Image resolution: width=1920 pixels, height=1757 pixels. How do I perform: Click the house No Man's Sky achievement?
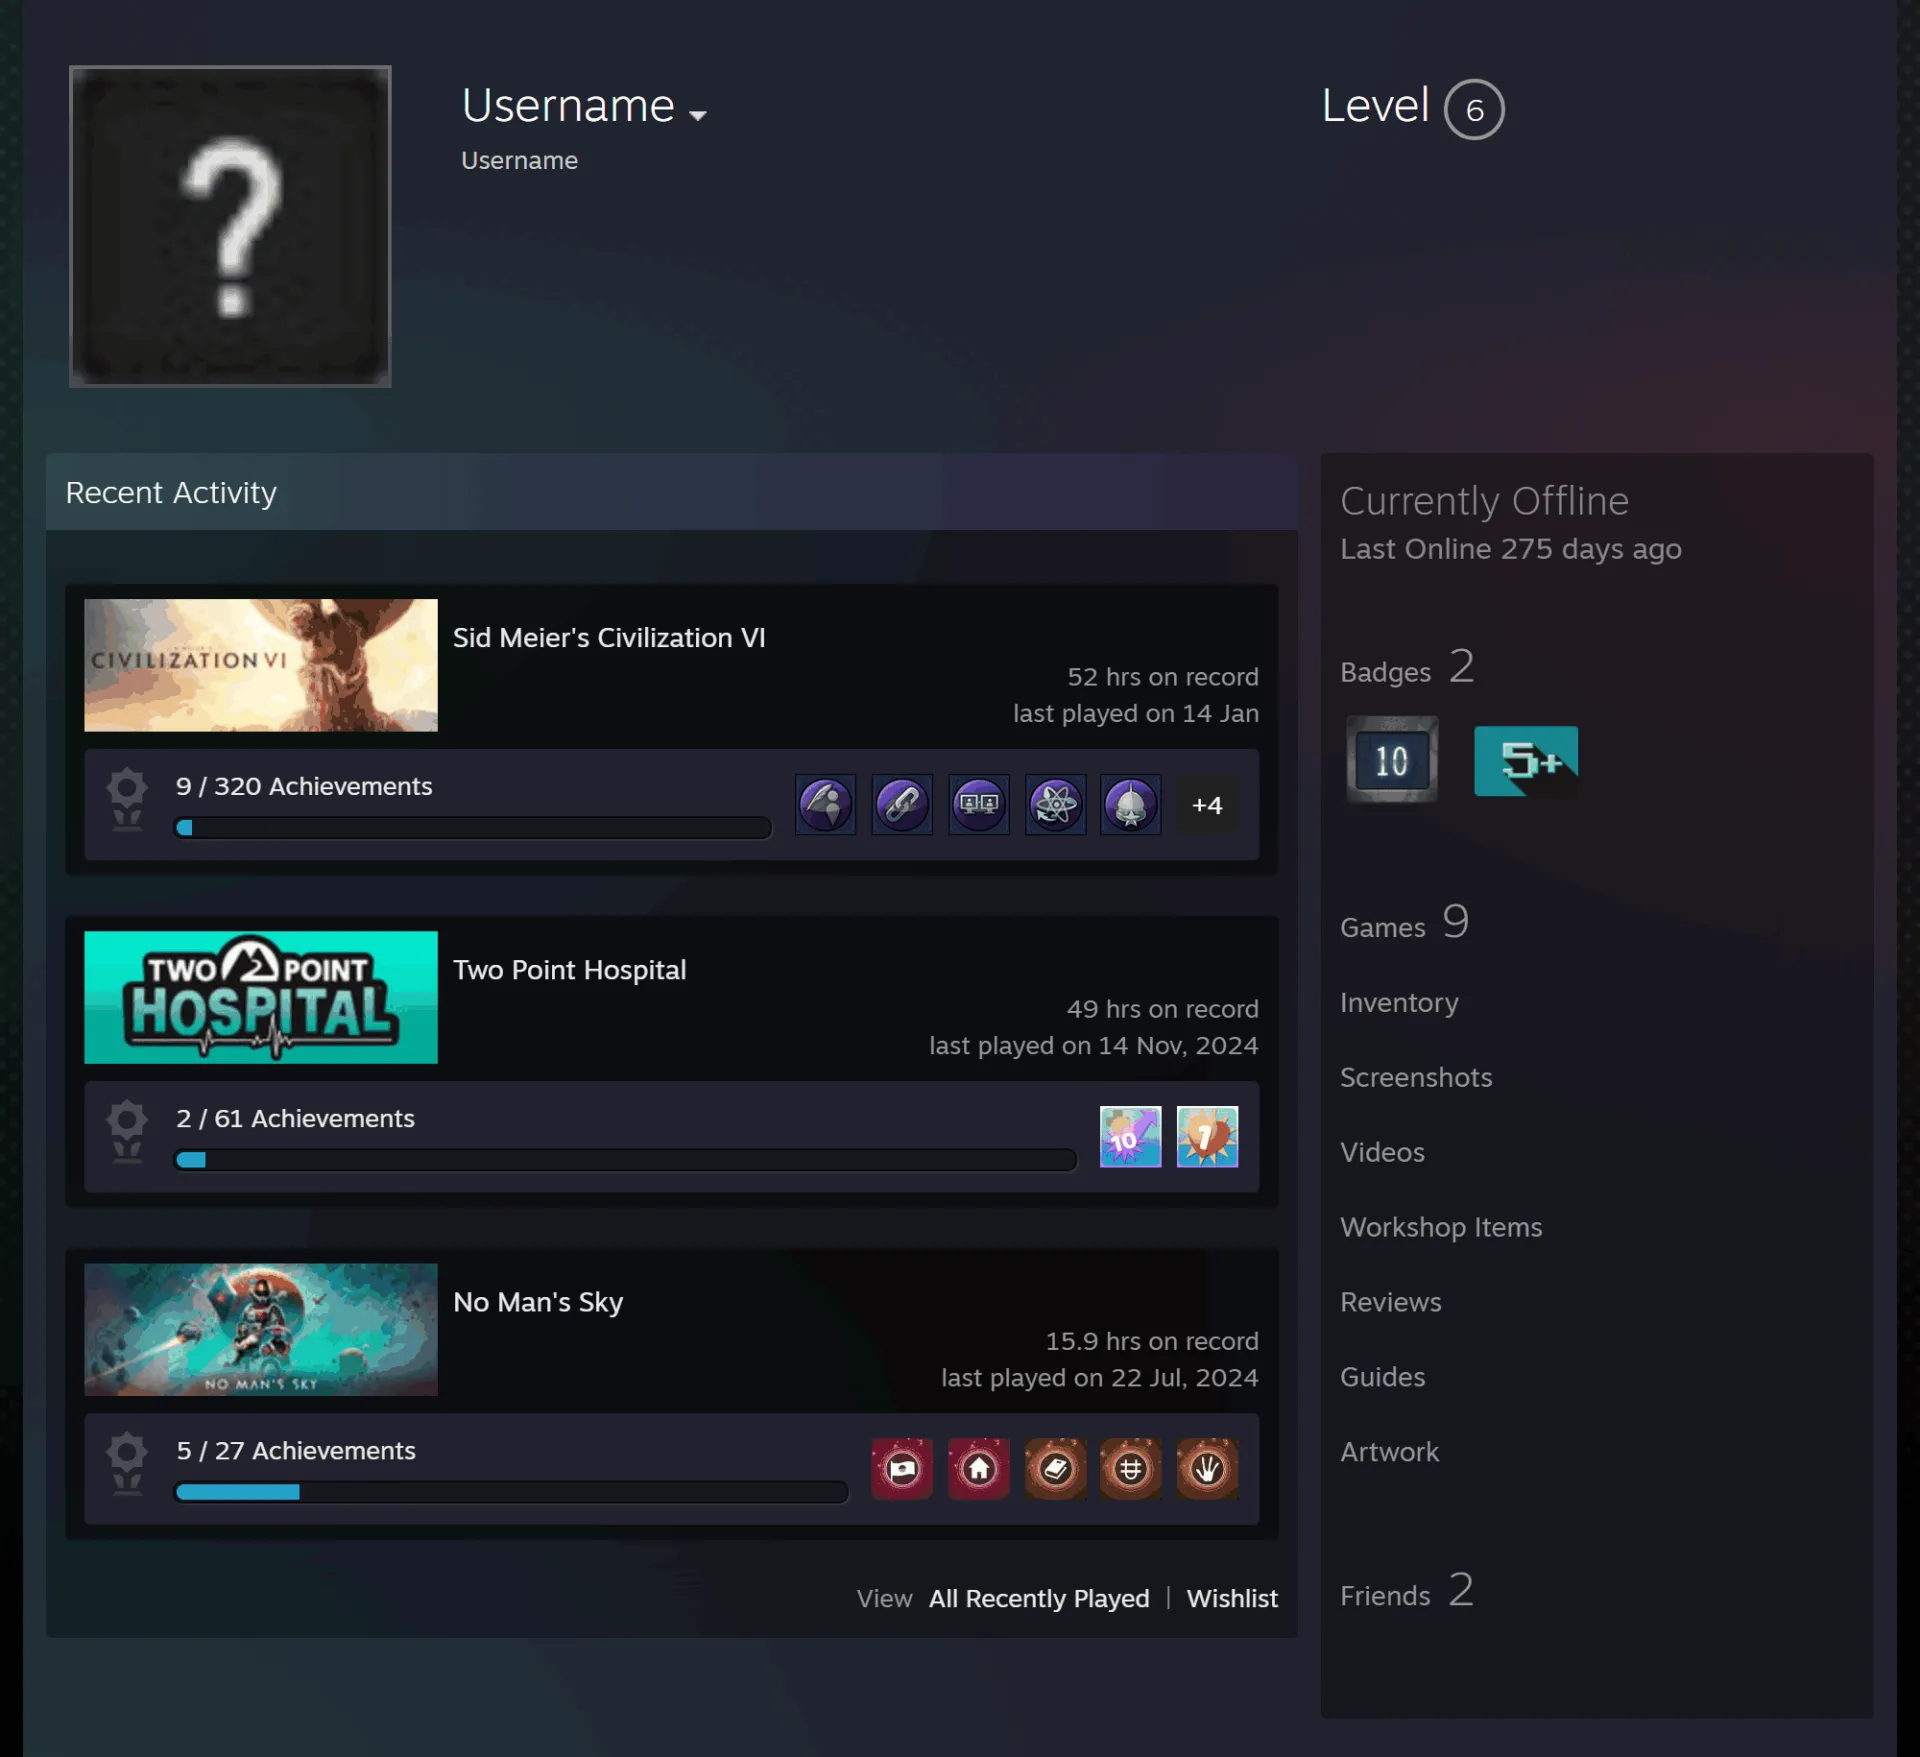(x=978, y=1468)
